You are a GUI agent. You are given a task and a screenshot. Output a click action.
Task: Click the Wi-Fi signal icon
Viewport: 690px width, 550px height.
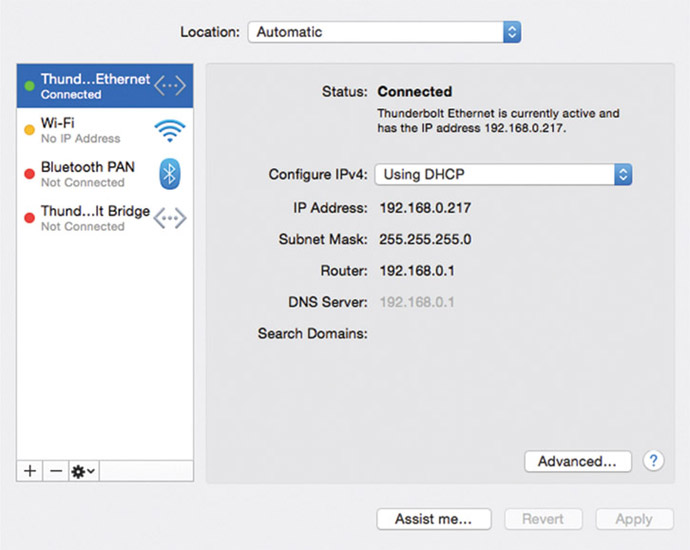tap(170, 130)
